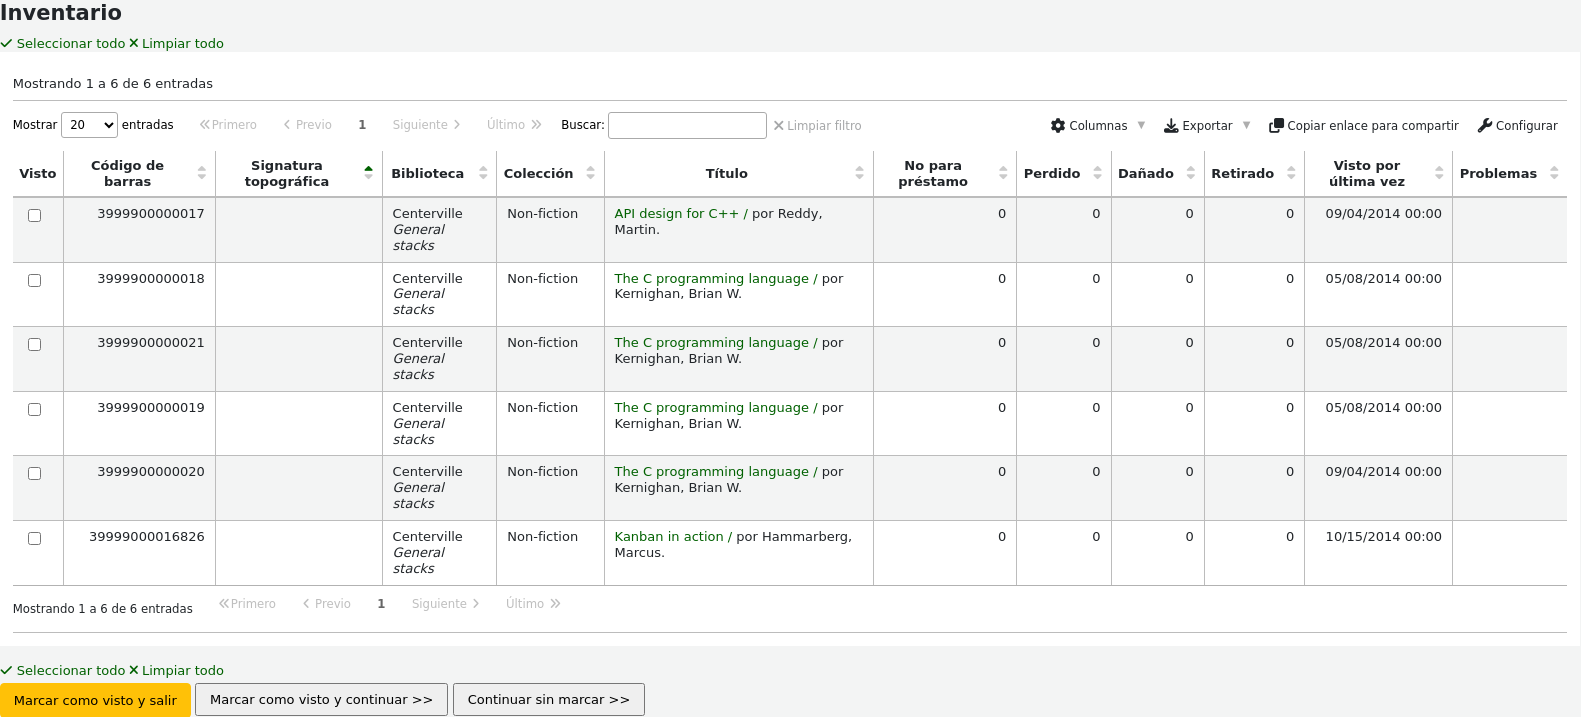Image resolution: width=1581 pixels, height=717 pixels.
Task: Expand the Exportar dropdown arrow
Action: (1246, 126)
